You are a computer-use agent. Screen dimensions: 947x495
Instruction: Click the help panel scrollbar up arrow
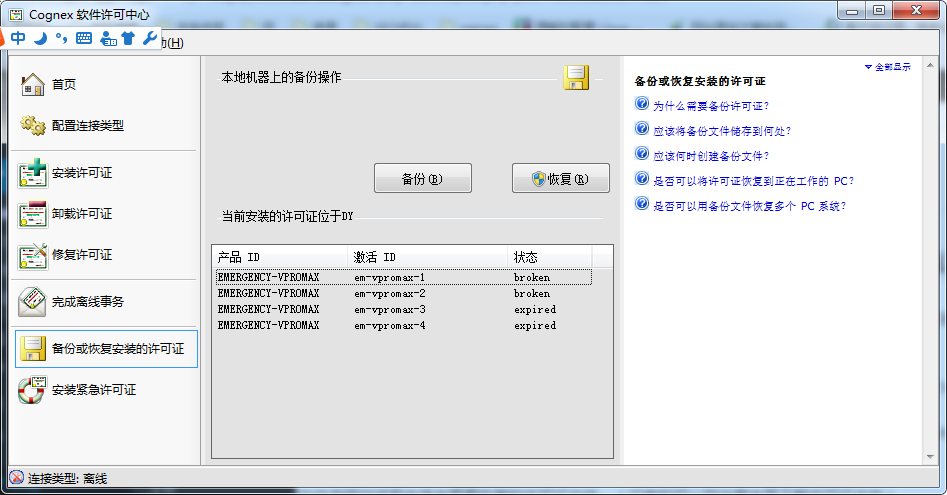(x=930, y=65)
